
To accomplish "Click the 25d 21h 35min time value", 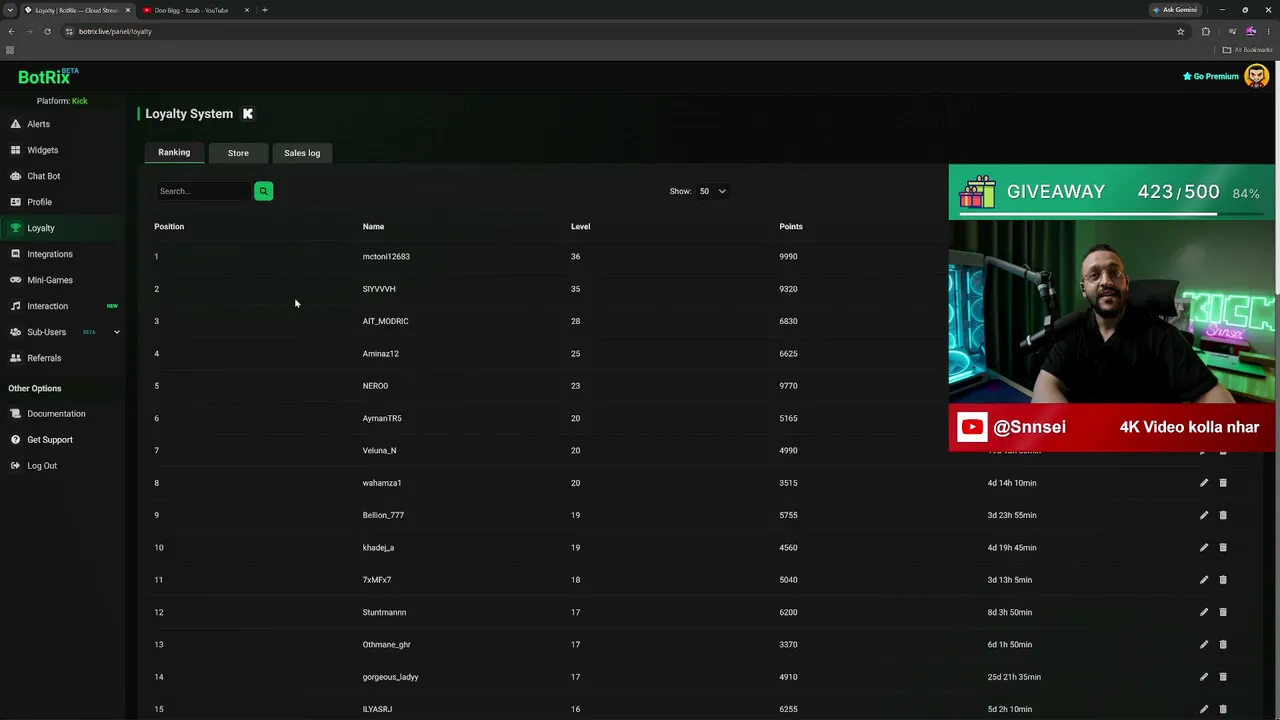I will point(1014,677).
